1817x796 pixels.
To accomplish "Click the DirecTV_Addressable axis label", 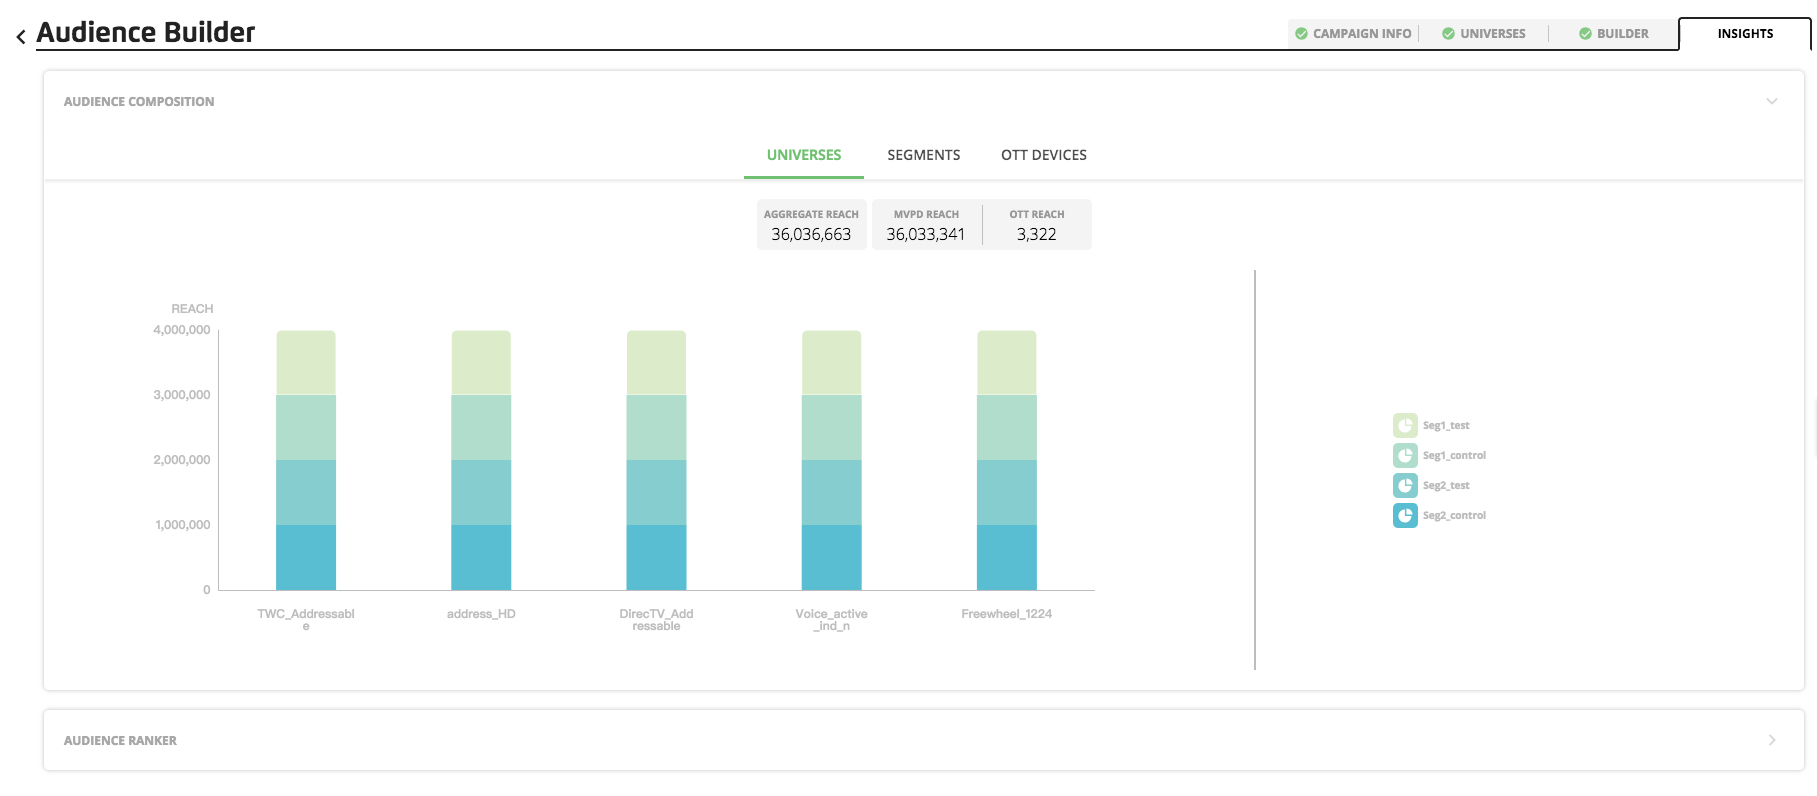I will [656, 619].
